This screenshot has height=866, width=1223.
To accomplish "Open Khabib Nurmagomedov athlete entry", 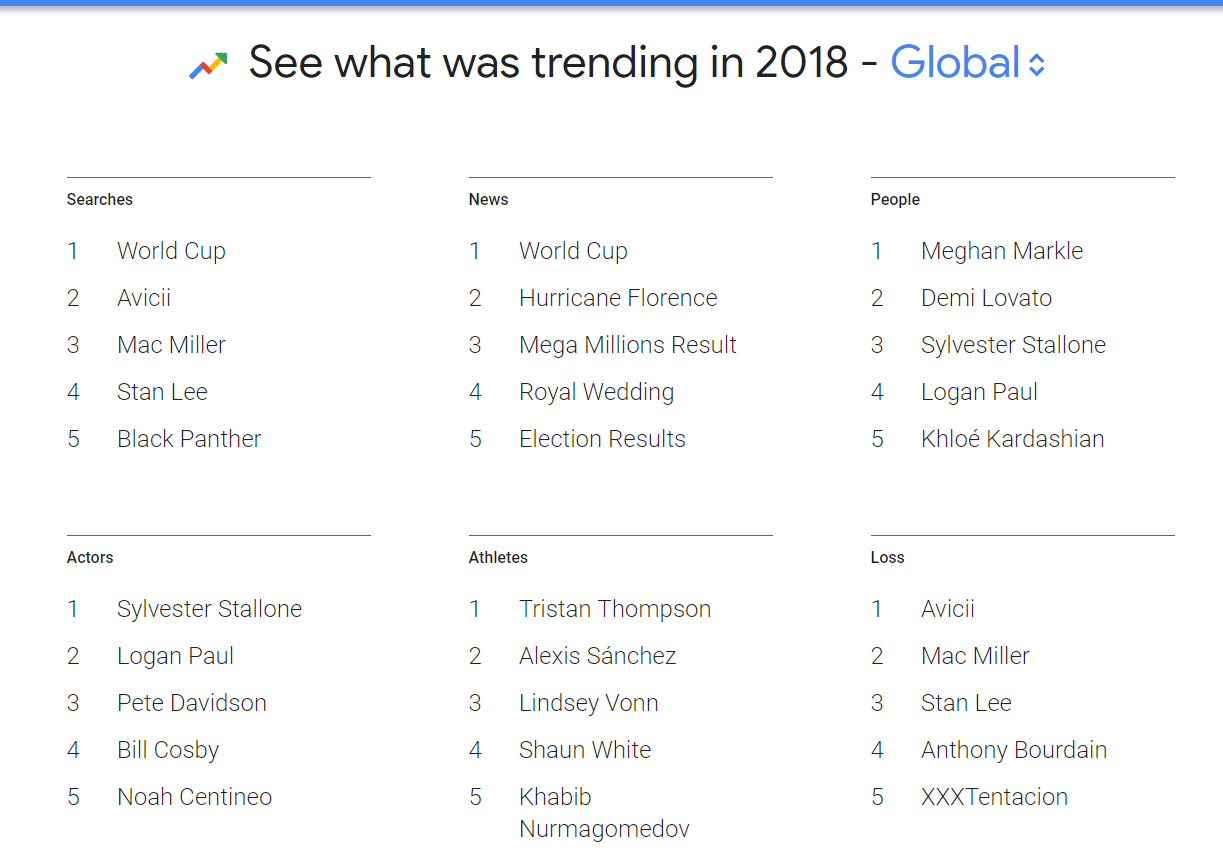I will click(x=604, y=813).
